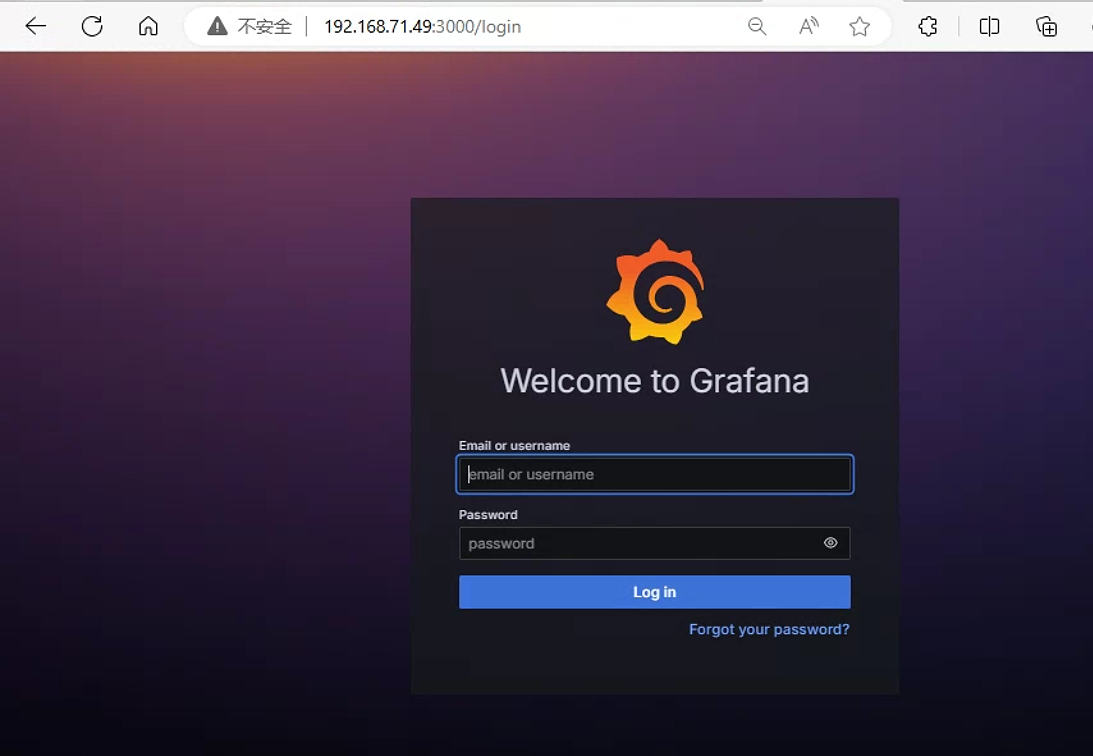Open the zoom magnifier in address bar

tap(757, 26)
